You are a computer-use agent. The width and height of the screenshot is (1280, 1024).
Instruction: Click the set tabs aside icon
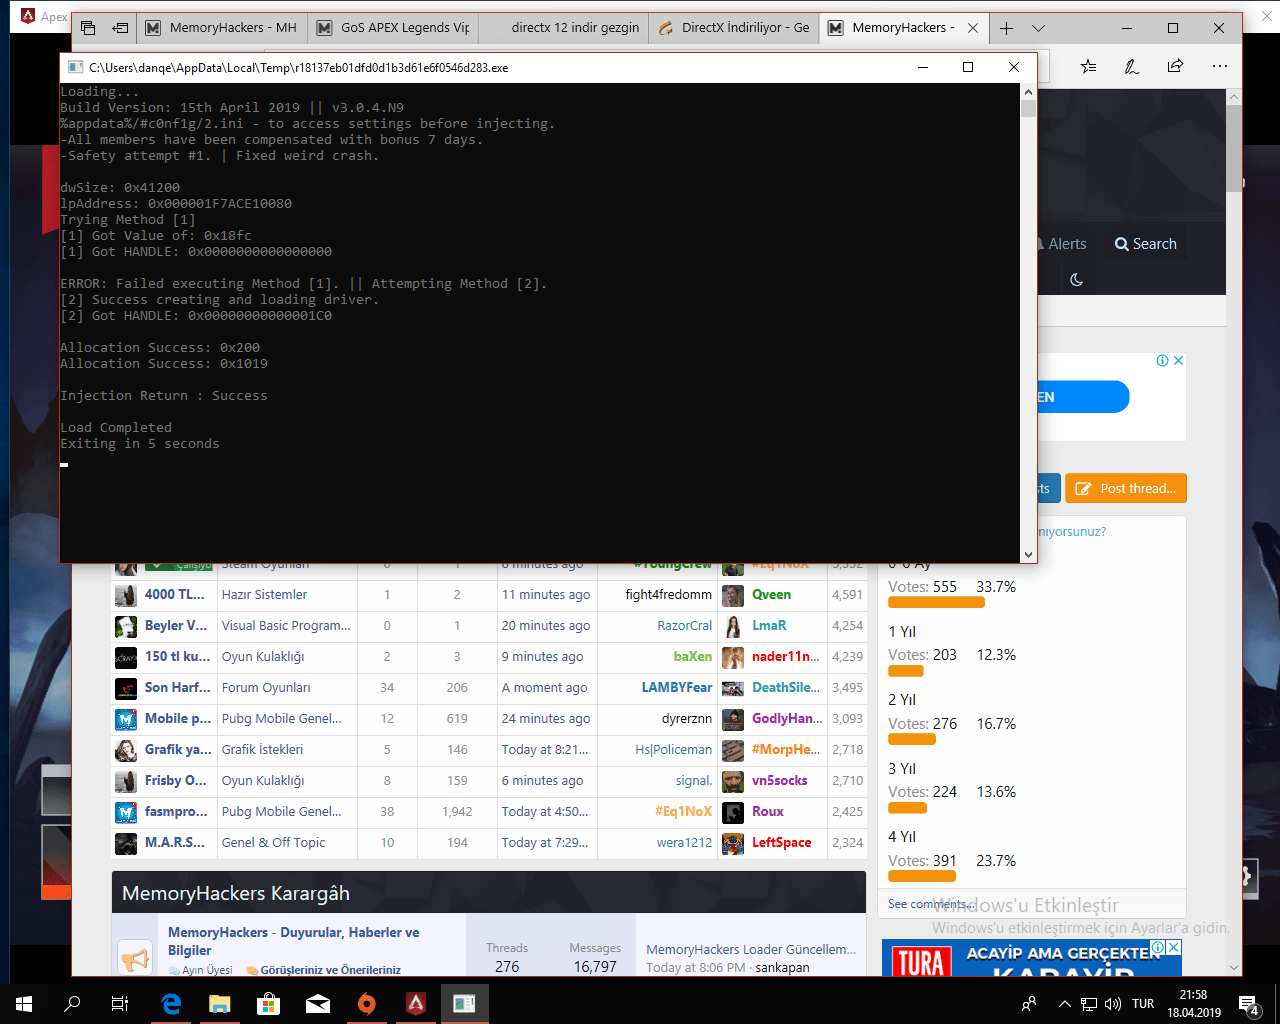(120, 28)
